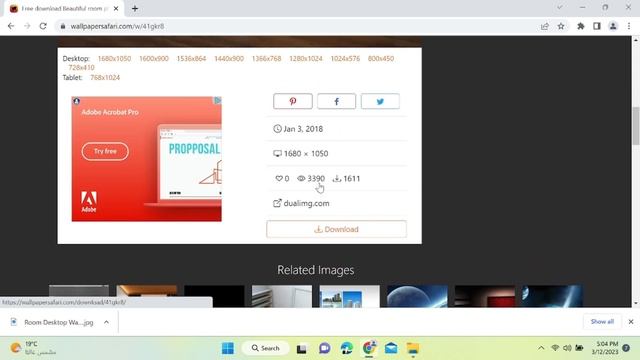
Task: Open the Chrome profile icon
Action: (x=613, y=26)
